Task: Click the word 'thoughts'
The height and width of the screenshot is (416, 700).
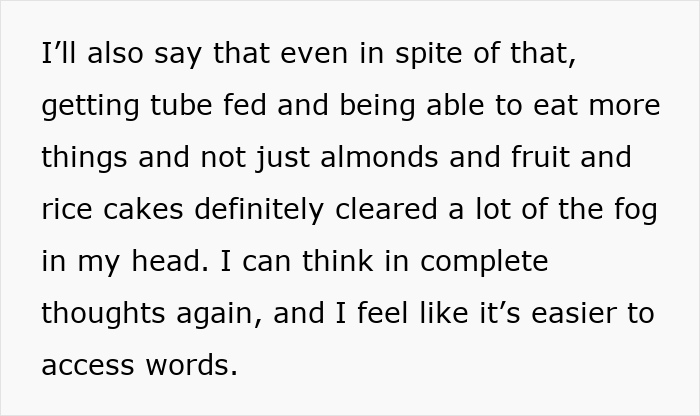Action: point(104,313)
